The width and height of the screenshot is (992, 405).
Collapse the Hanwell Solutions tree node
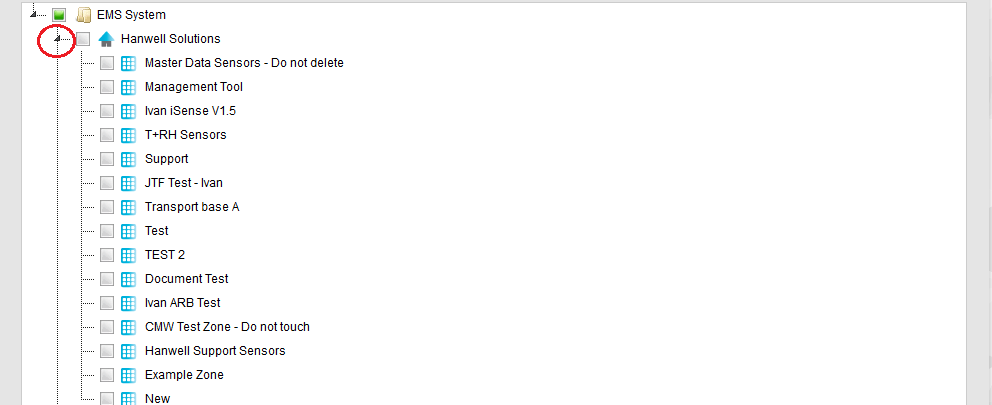click(x=57, y=39)
